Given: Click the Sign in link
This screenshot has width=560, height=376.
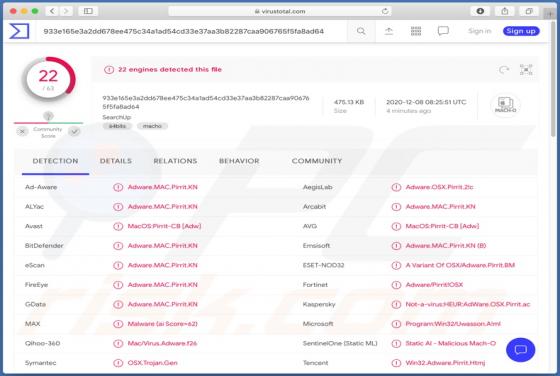Looking at the screenshot, I should coord(480,31).
